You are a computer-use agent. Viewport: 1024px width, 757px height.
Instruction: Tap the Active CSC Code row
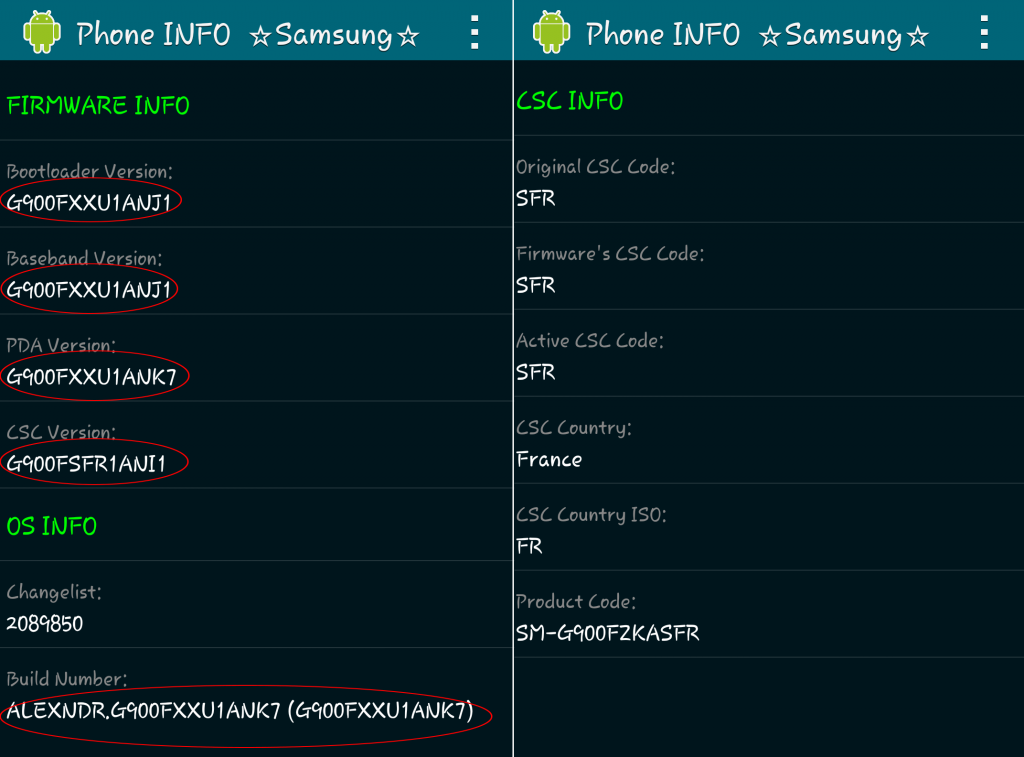[x=769, y=353]
